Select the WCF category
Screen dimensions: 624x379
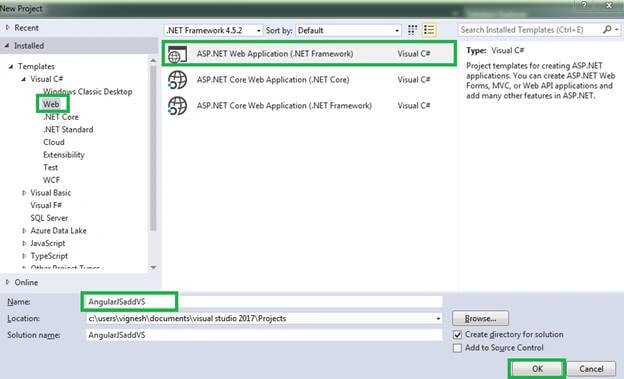point(51,180)
